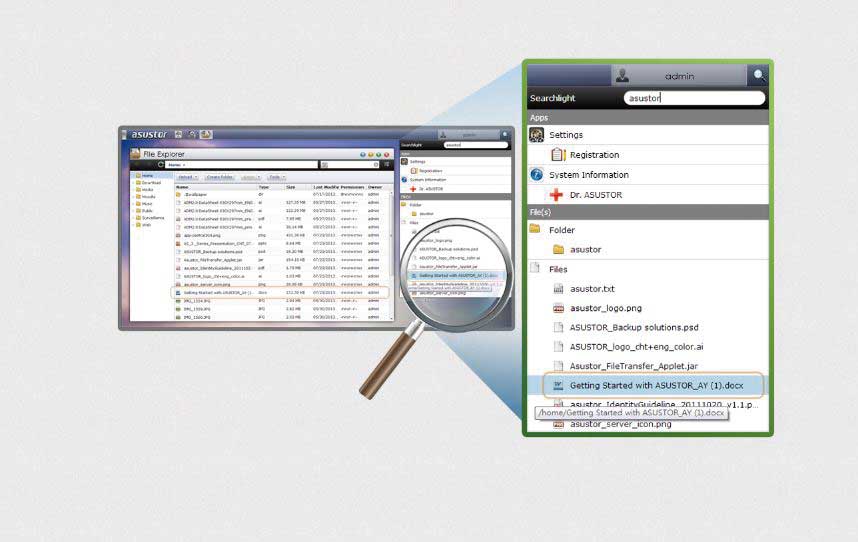This screenshot has width=858, height=542.
Task: Click the magnifier icon atop the enlarged Searchlight panel
Action: (758, 75)
